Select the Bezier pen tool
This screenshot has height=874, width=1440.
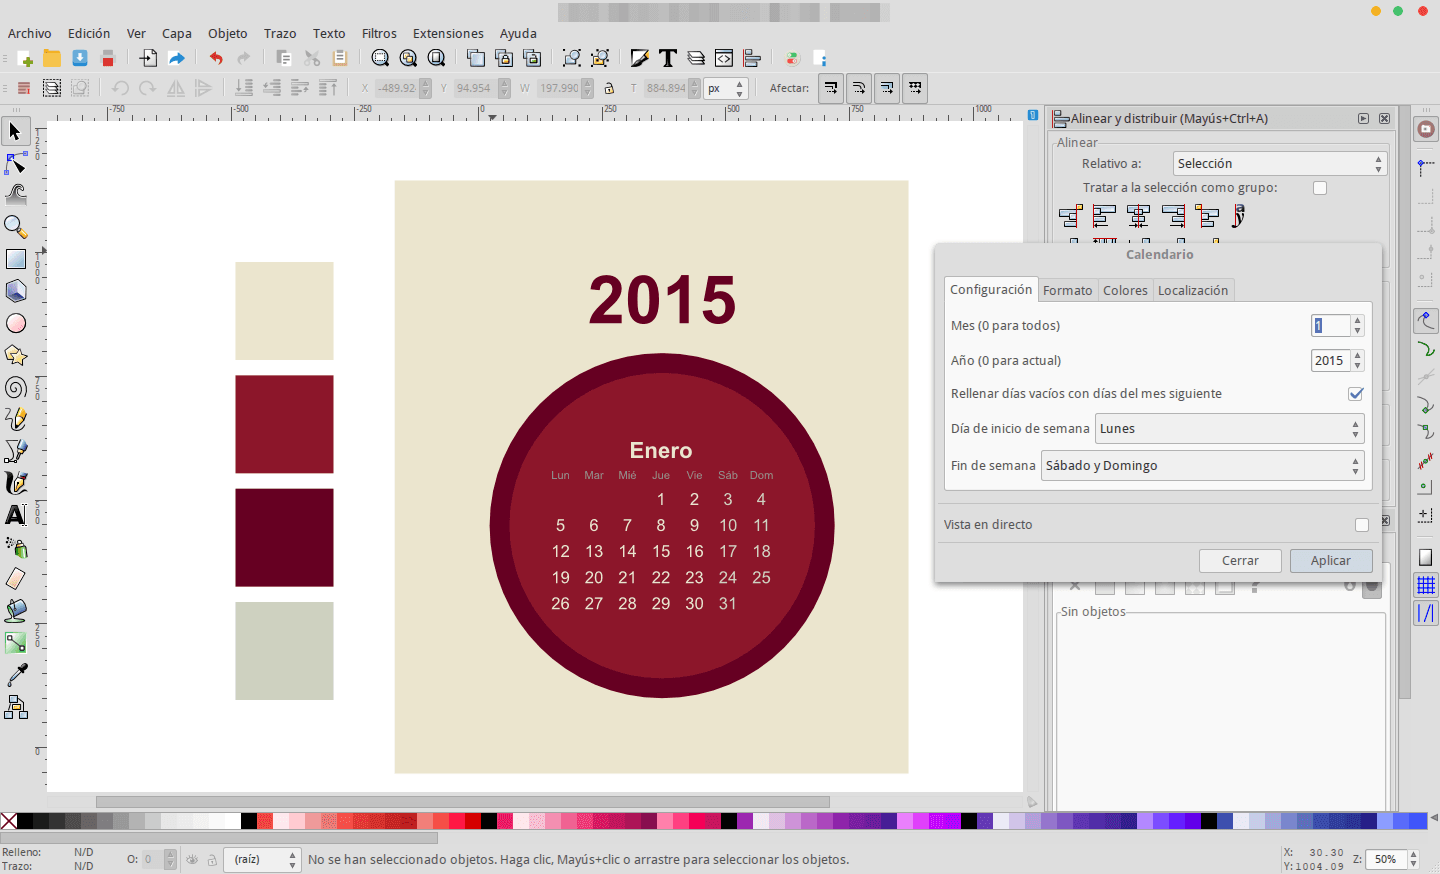[16, 451]
